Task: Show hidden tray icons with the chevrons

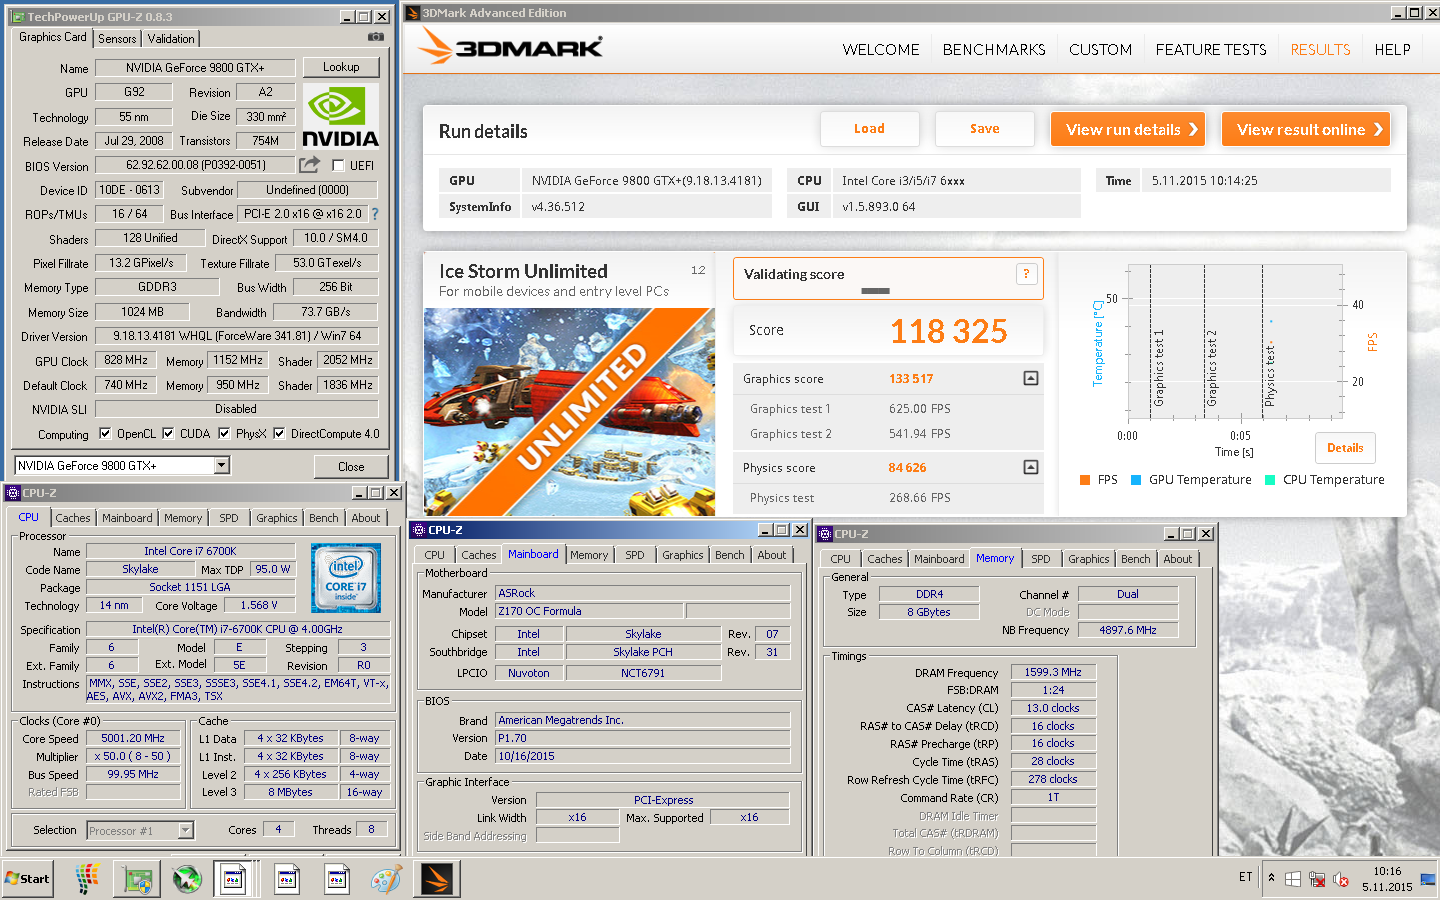Action: [x=1271, y=878]
